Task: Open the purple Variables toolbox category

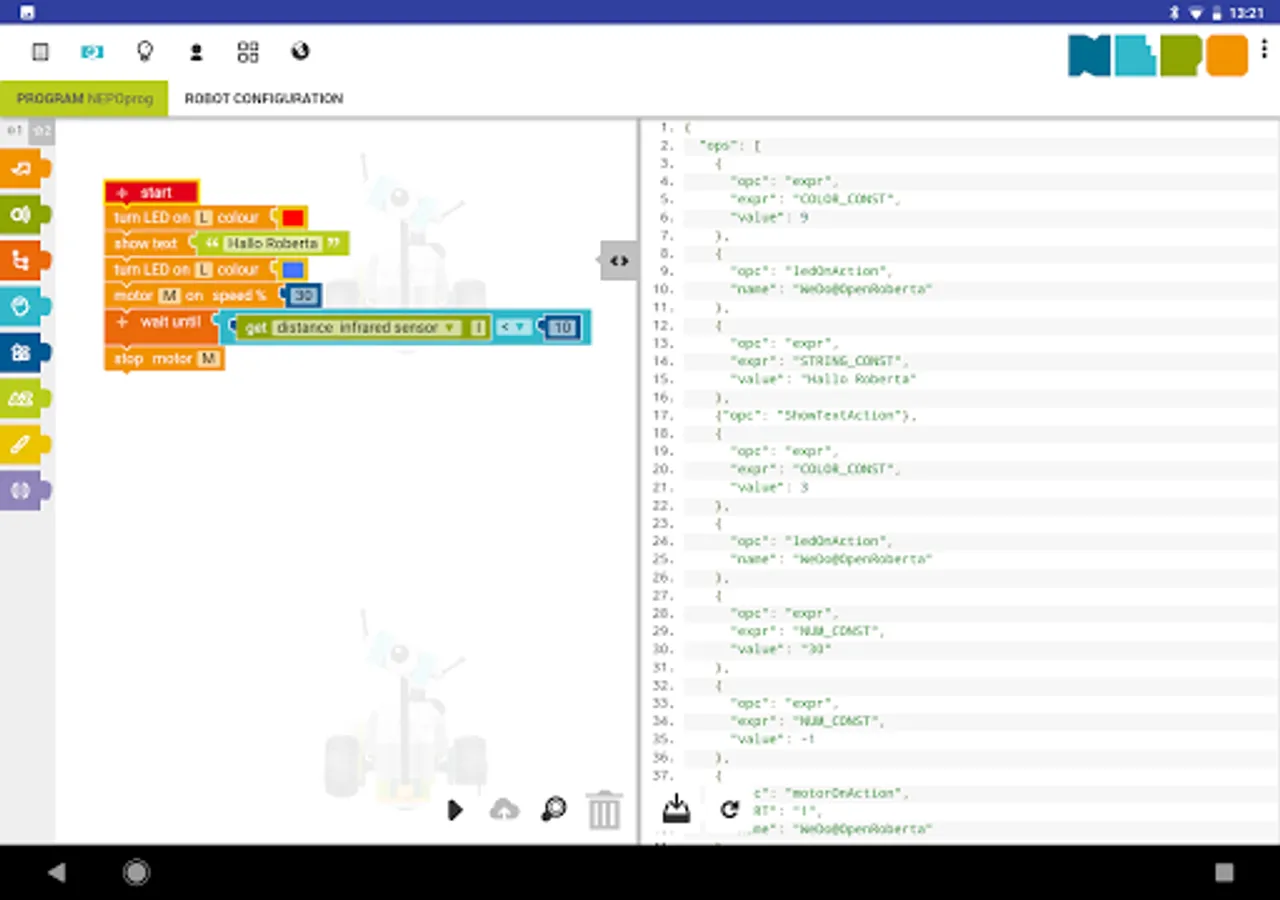Action: pyautogui.click(x=23, y=490)
